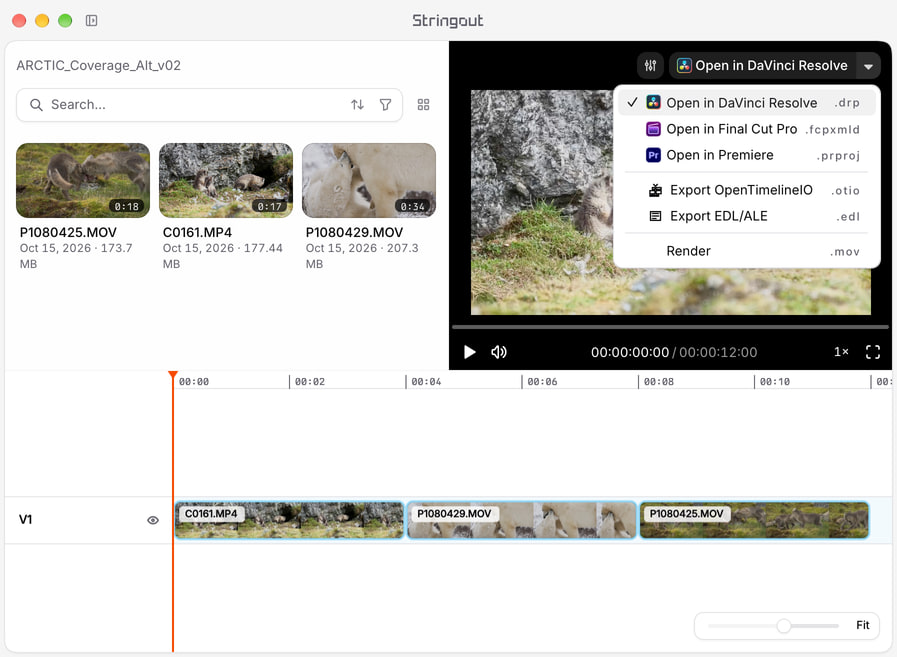This screenshot has width=897, height=657.
Task: Open the preview adjustments sliders icon
Action: pos(650,66)
